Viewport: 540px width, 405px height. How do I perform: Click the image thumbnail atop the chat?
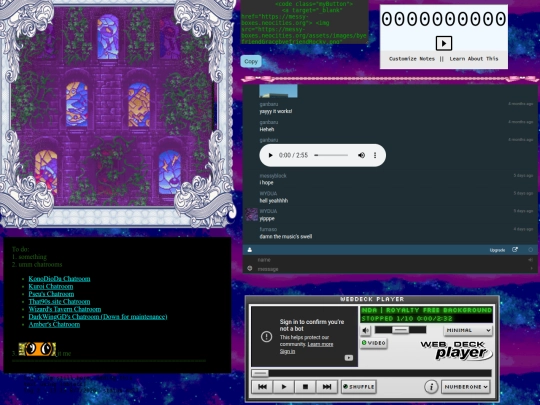(x=278, y=91)
